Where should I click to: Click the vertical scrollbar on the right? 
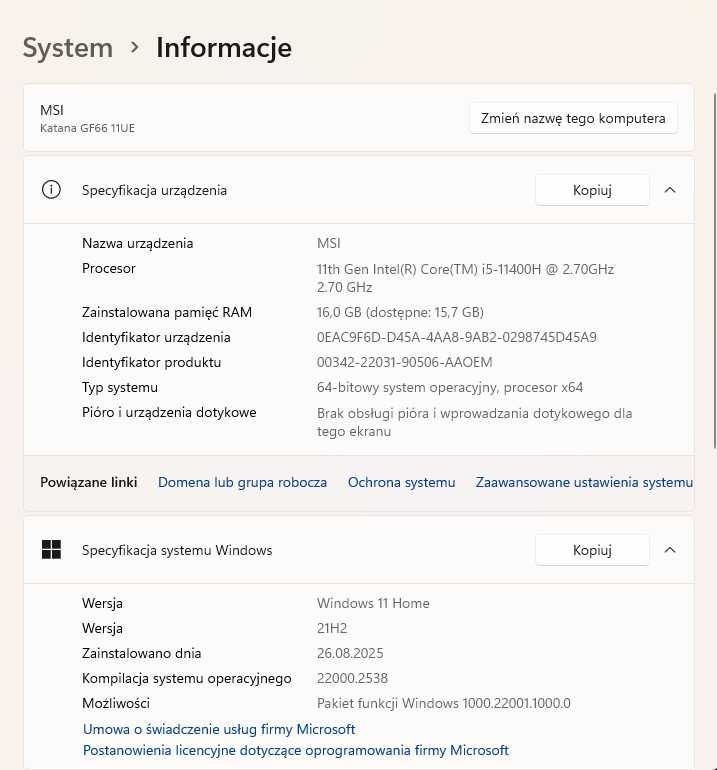tap(715, 270)
